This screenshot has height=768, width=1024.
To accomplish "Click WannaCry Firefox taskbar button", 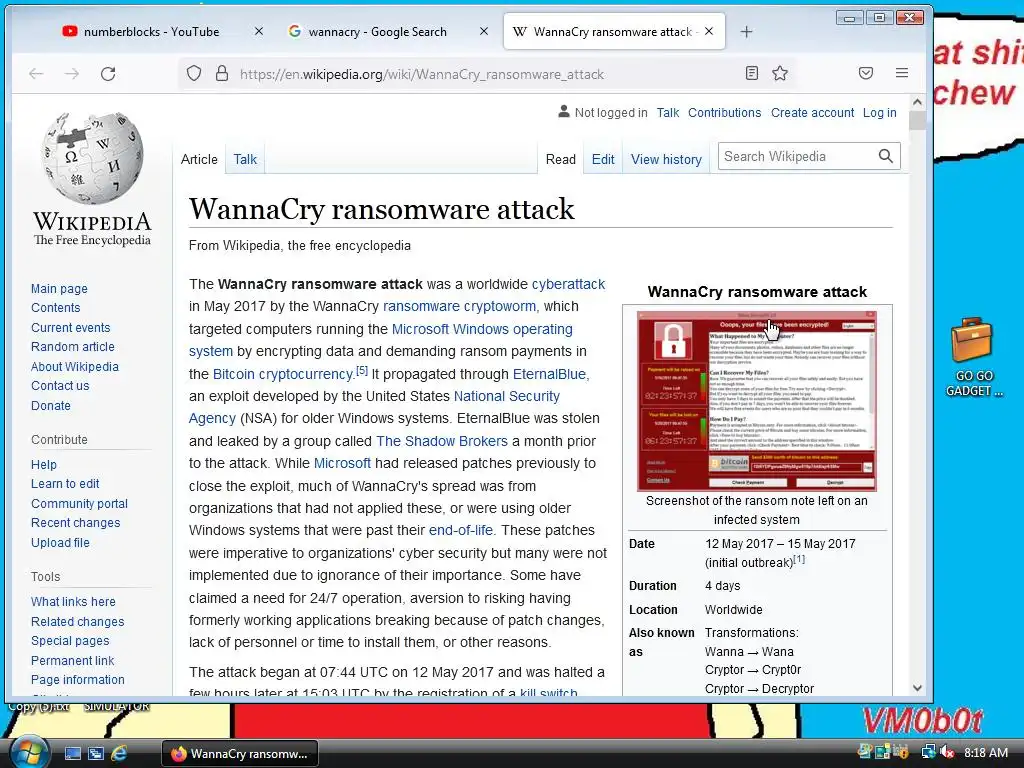I will click(239, 754).
